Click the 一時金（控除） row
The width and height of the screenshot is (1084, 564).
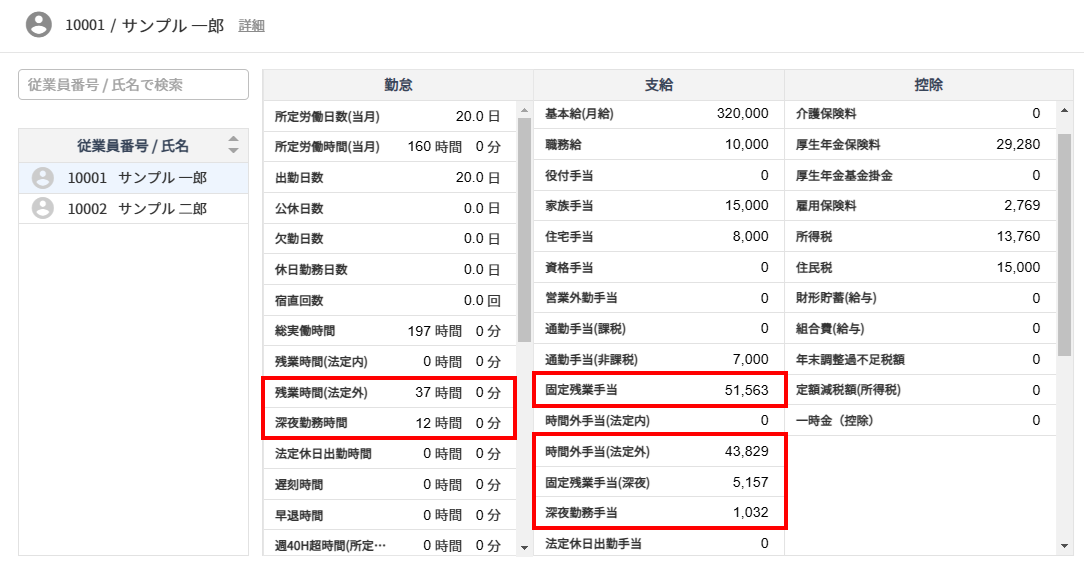[x=920, y=420]
